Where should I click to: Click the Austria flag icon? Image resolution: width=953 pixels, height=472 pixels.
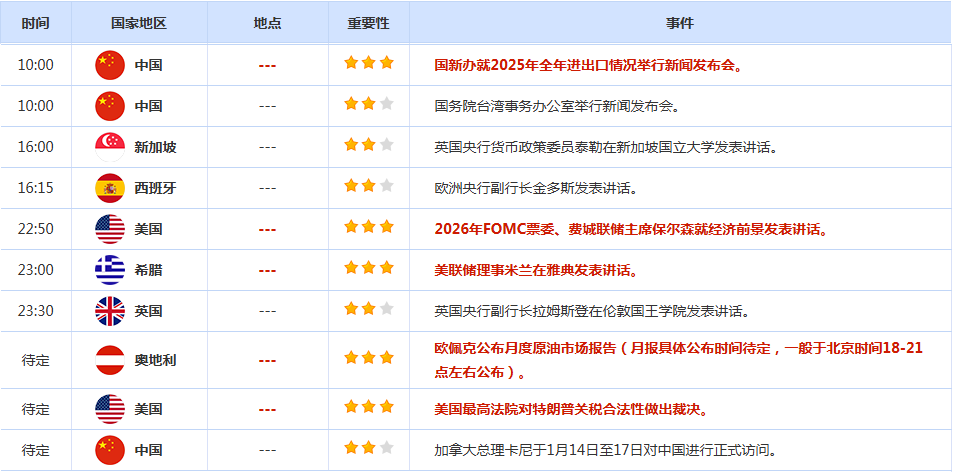[x=110, y=360]
